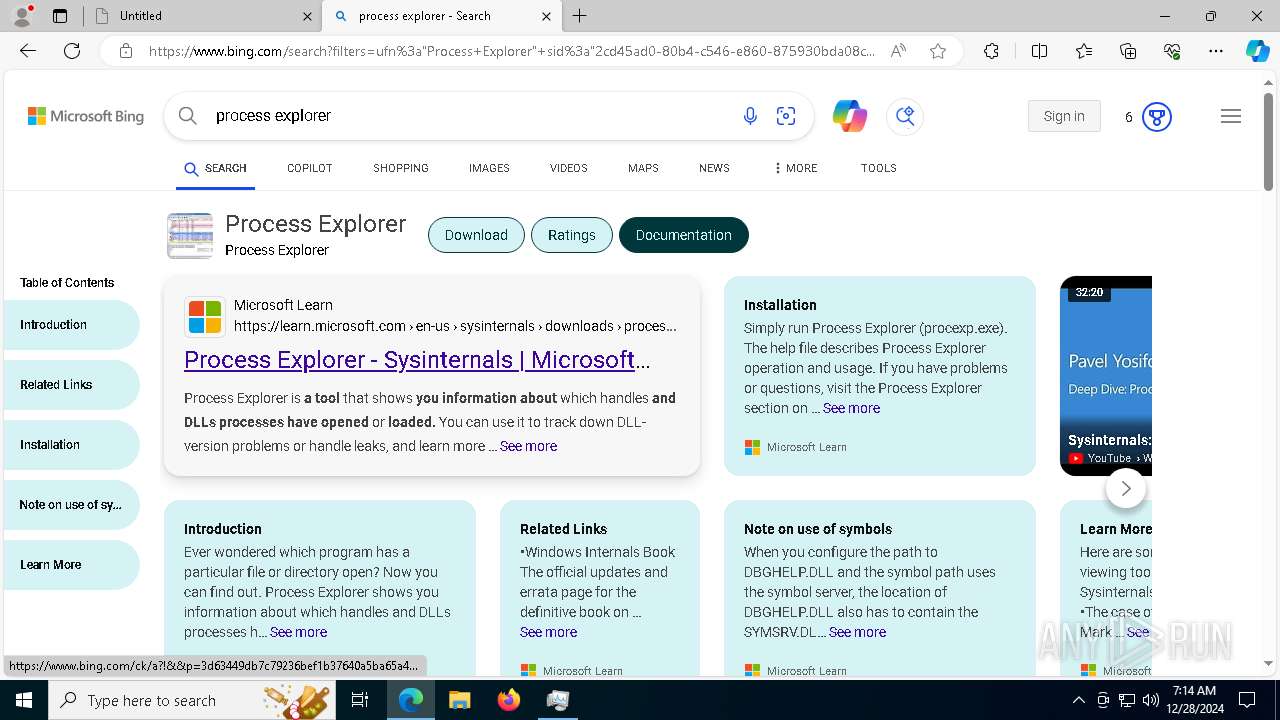The image size is (1280, 720).
Task: Expand See more in Note on use of symbols
Action: pos(857,632)
